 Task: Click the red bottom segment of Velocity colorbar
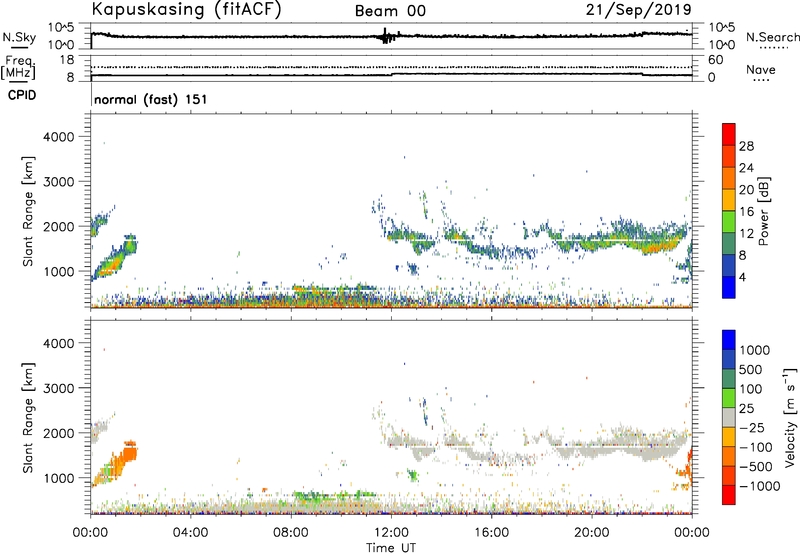tap(729, 495)
